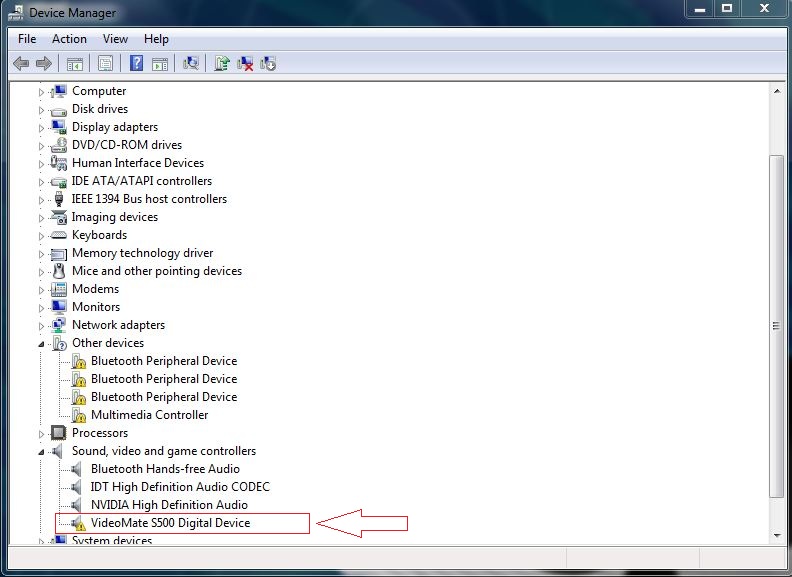Open the File menu
Viewport: 792px width, 577px height.
coord(27,39)
